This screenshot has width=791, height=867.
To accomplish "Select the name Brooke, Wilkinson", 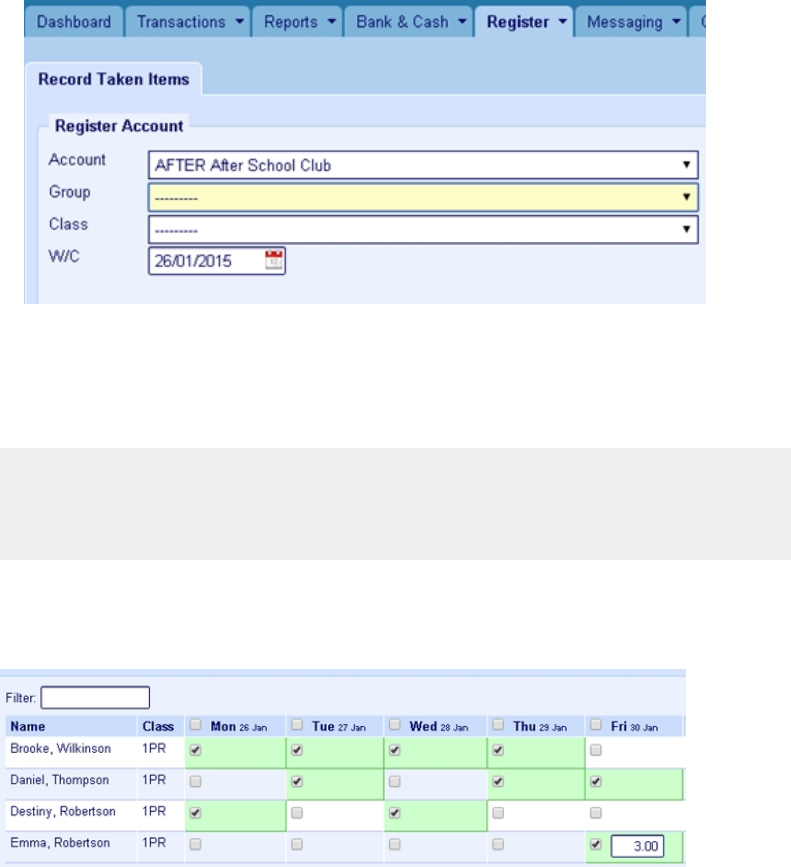I will [60, 748].
